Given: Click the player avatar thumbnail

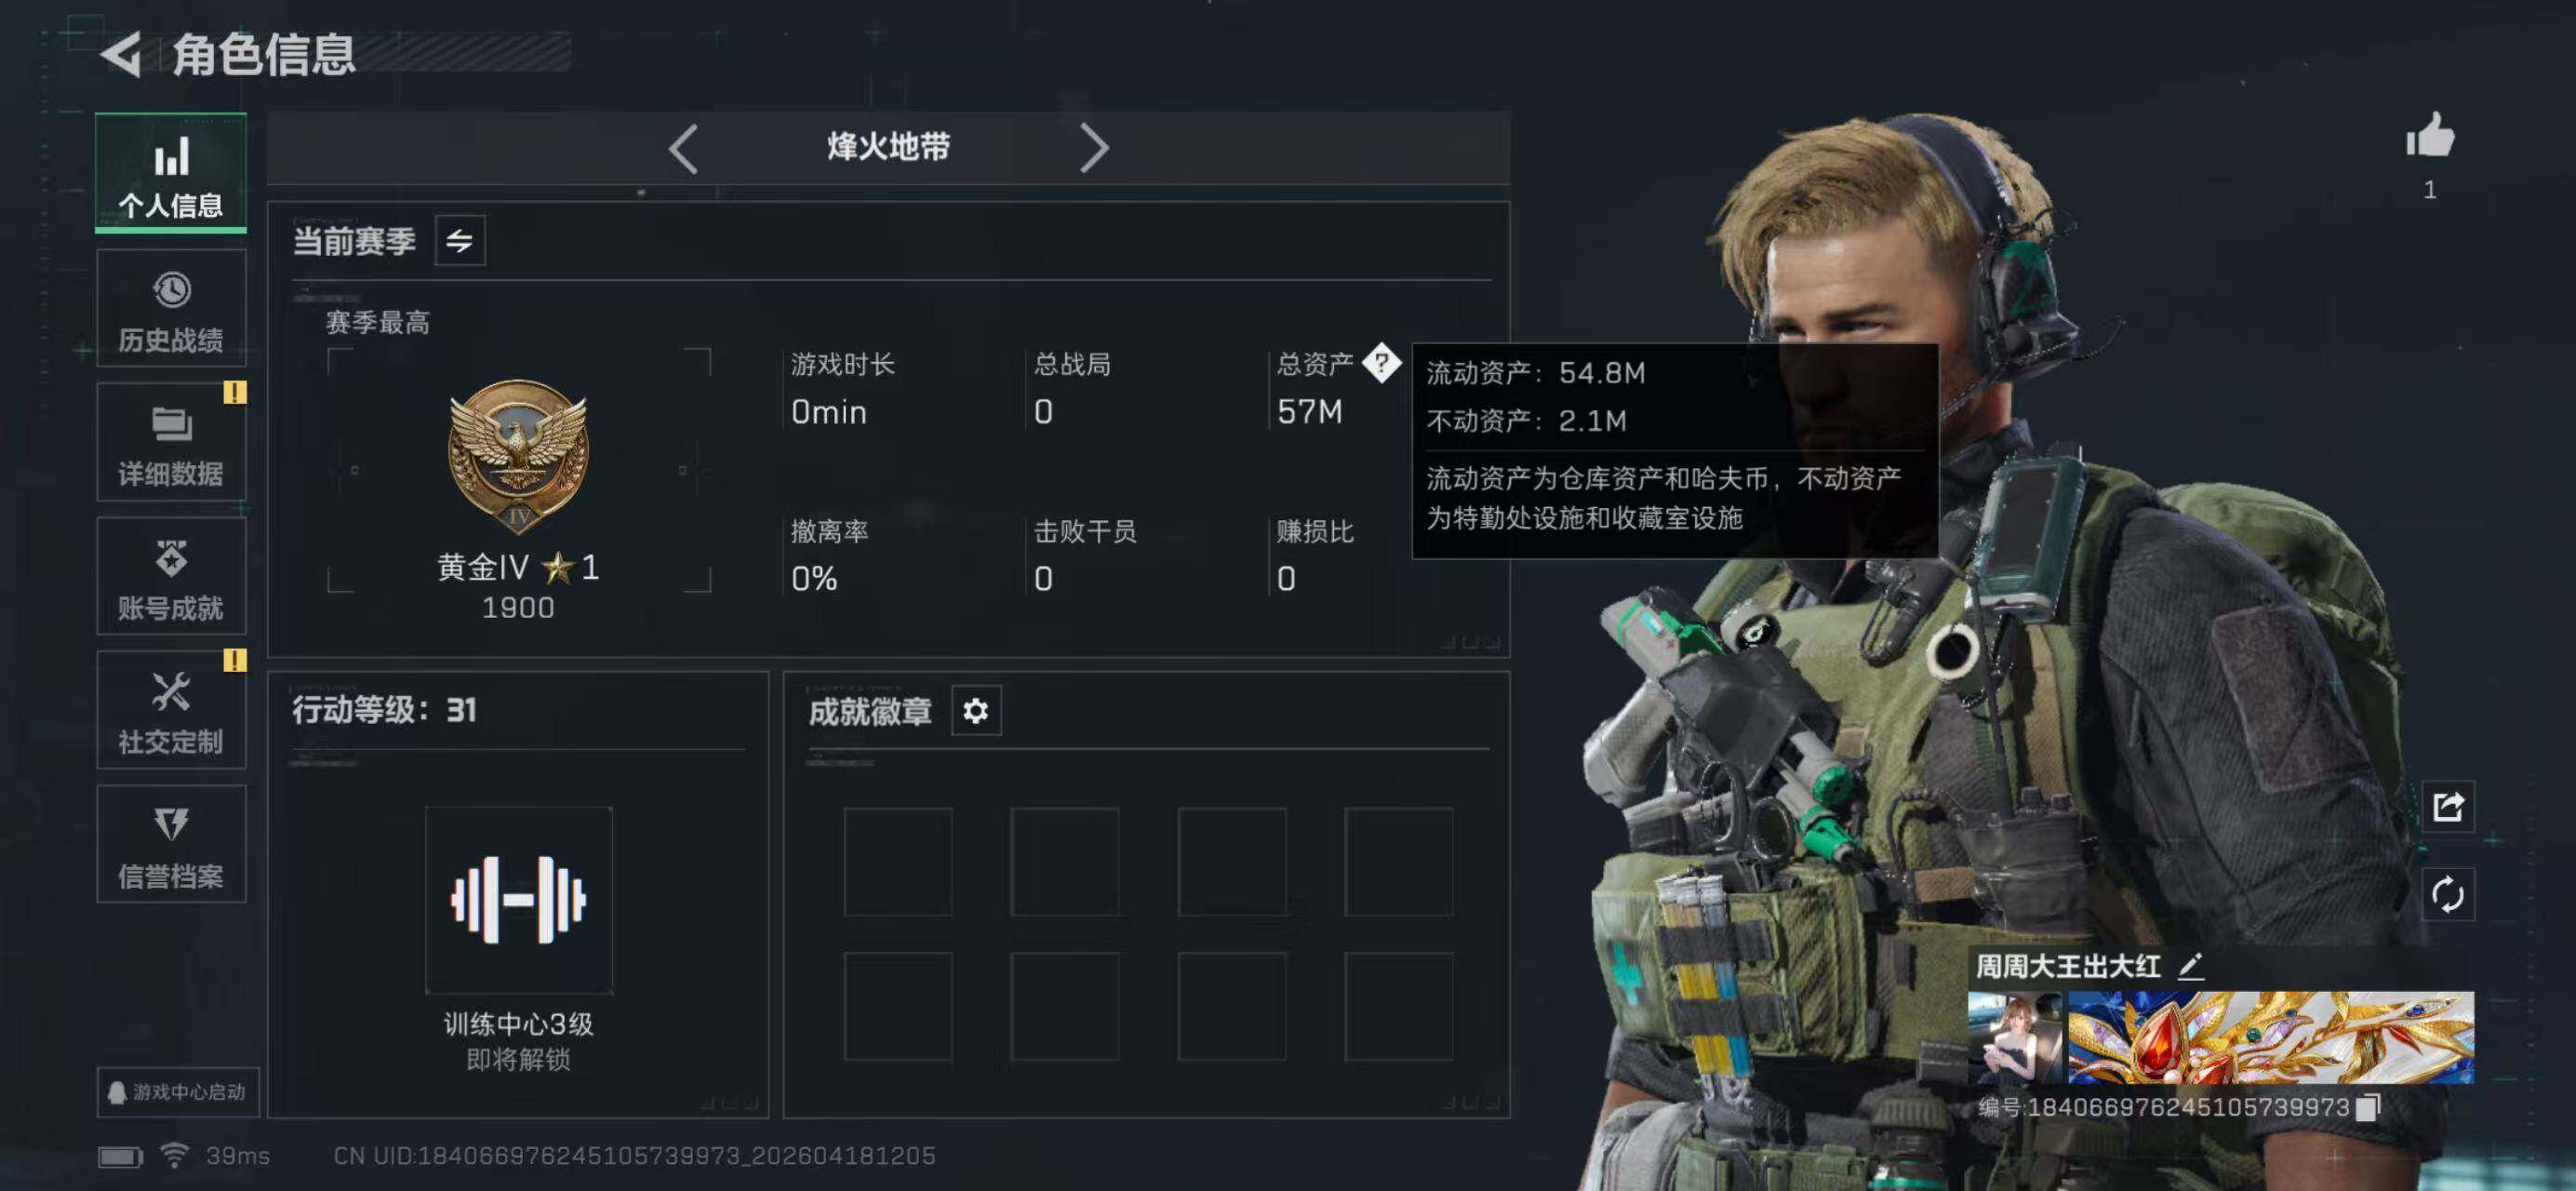Looking at the screenshot, I should coord(2014,1038).
